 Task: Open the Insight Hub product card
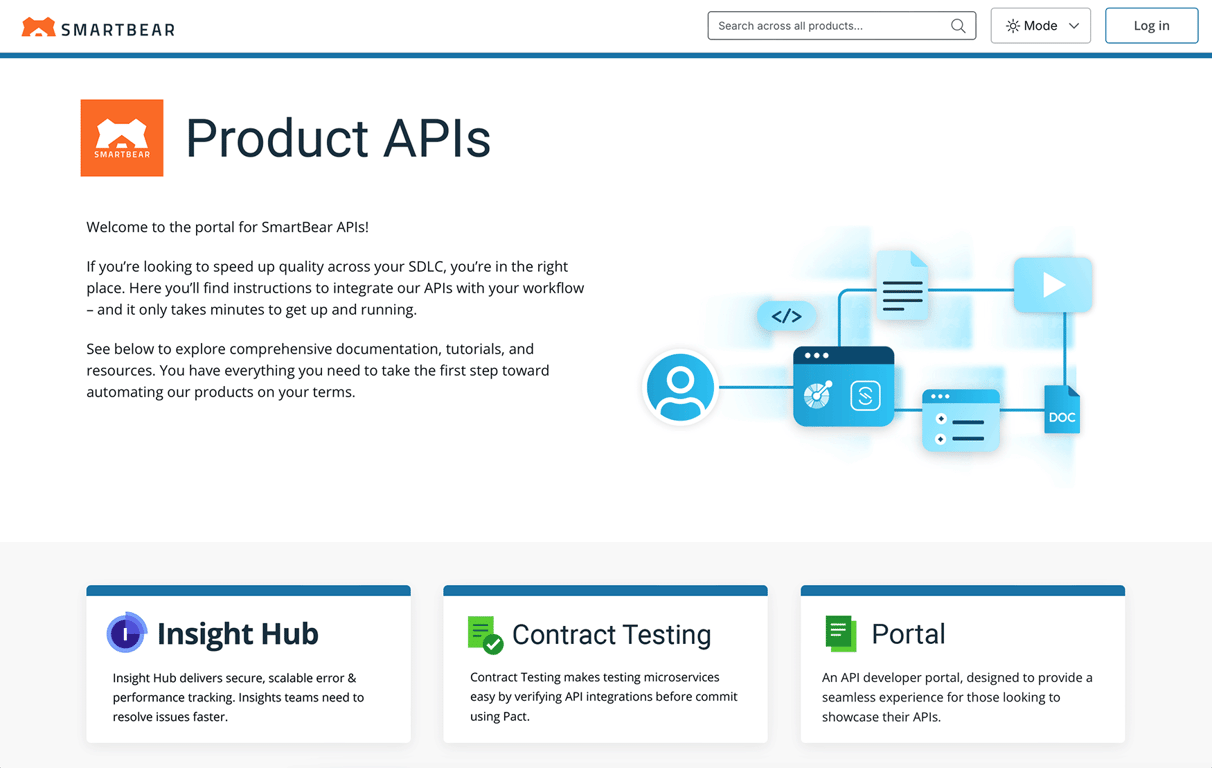tap(248, 663)
